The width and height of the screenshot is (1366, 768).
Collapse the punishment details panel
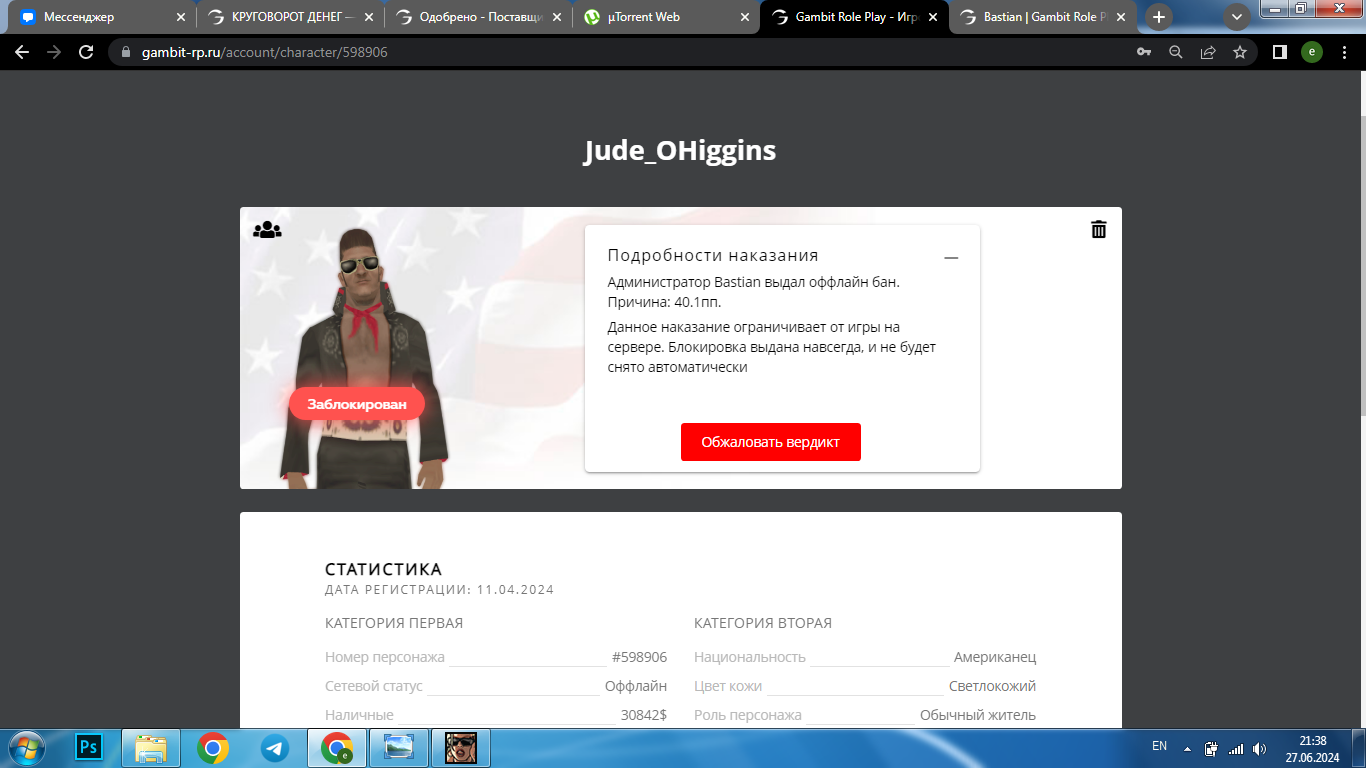click(951, 257)
